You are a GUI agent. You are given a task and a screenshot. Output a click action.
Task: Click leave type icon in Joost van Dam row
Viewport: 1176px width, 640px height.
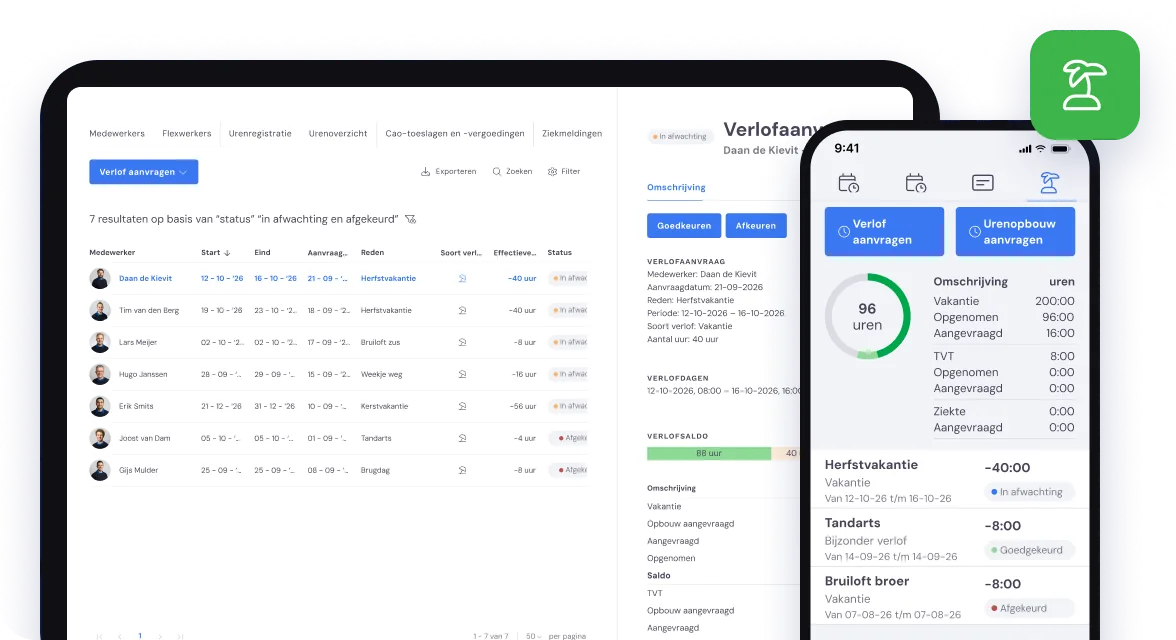click(463, 438)
